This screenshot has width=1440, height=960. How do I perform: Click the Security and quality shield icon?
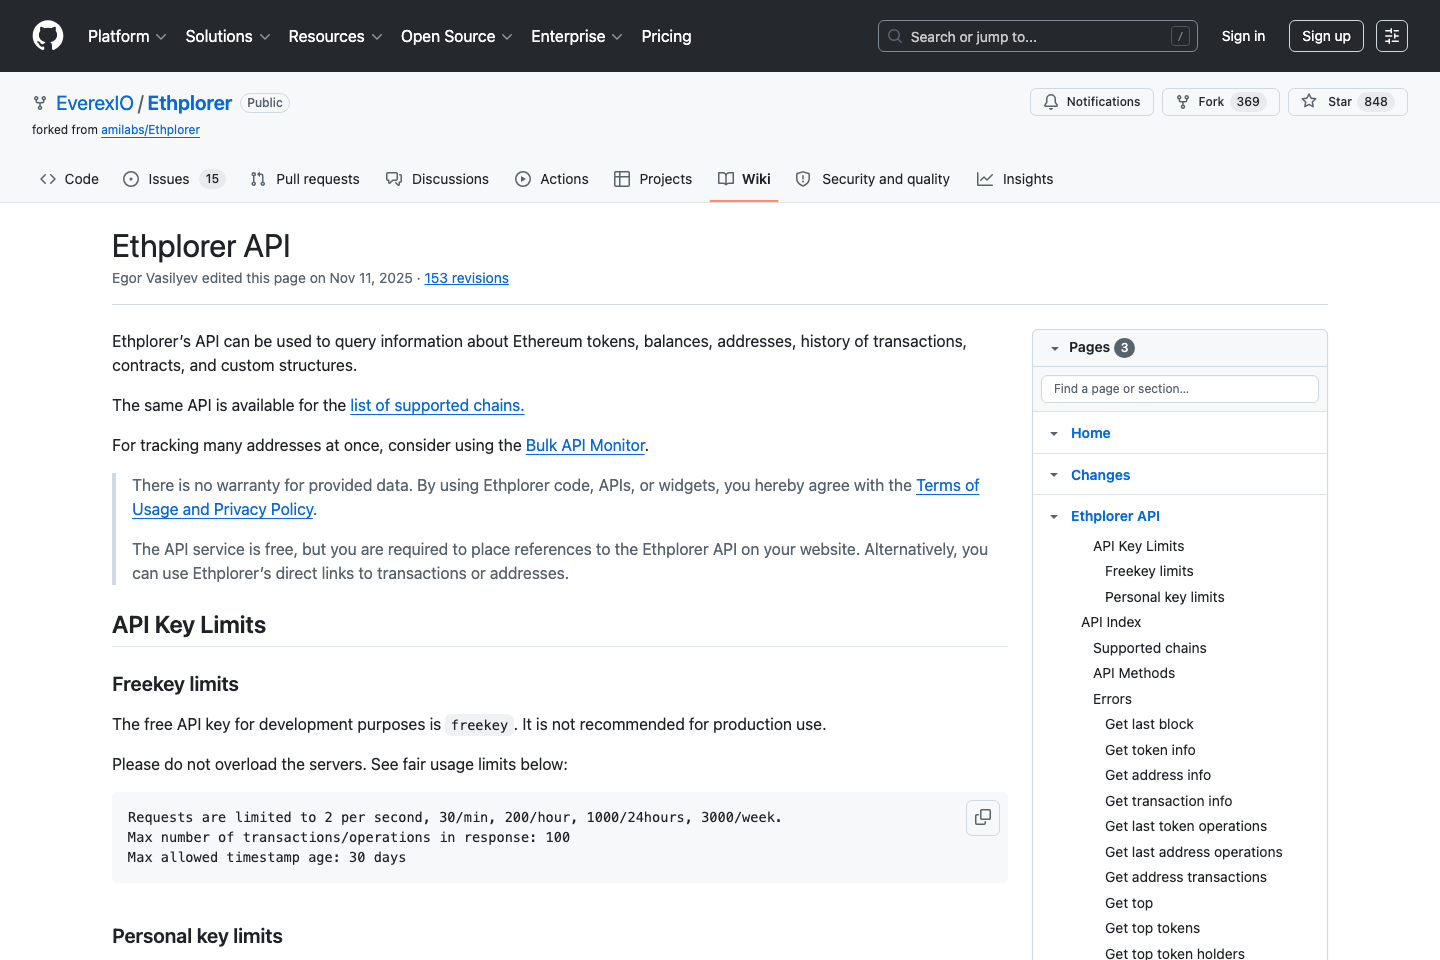pos(803,178)
